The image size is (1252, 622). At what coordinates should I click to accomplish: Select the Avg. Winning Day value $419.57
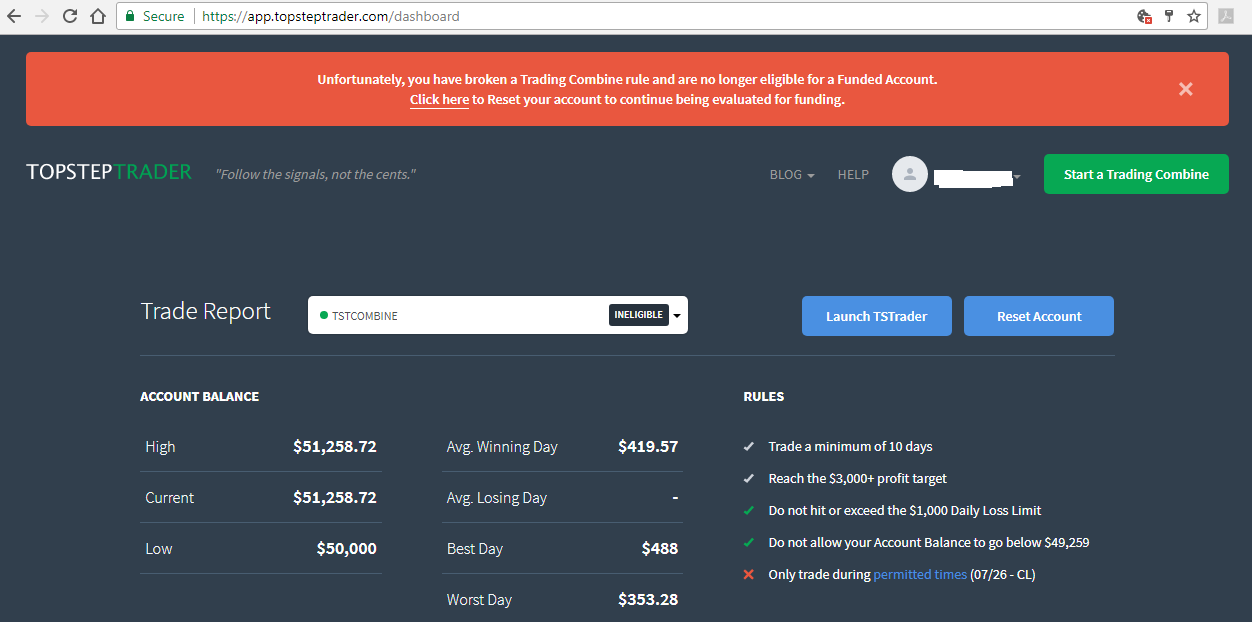coord(648,447)
